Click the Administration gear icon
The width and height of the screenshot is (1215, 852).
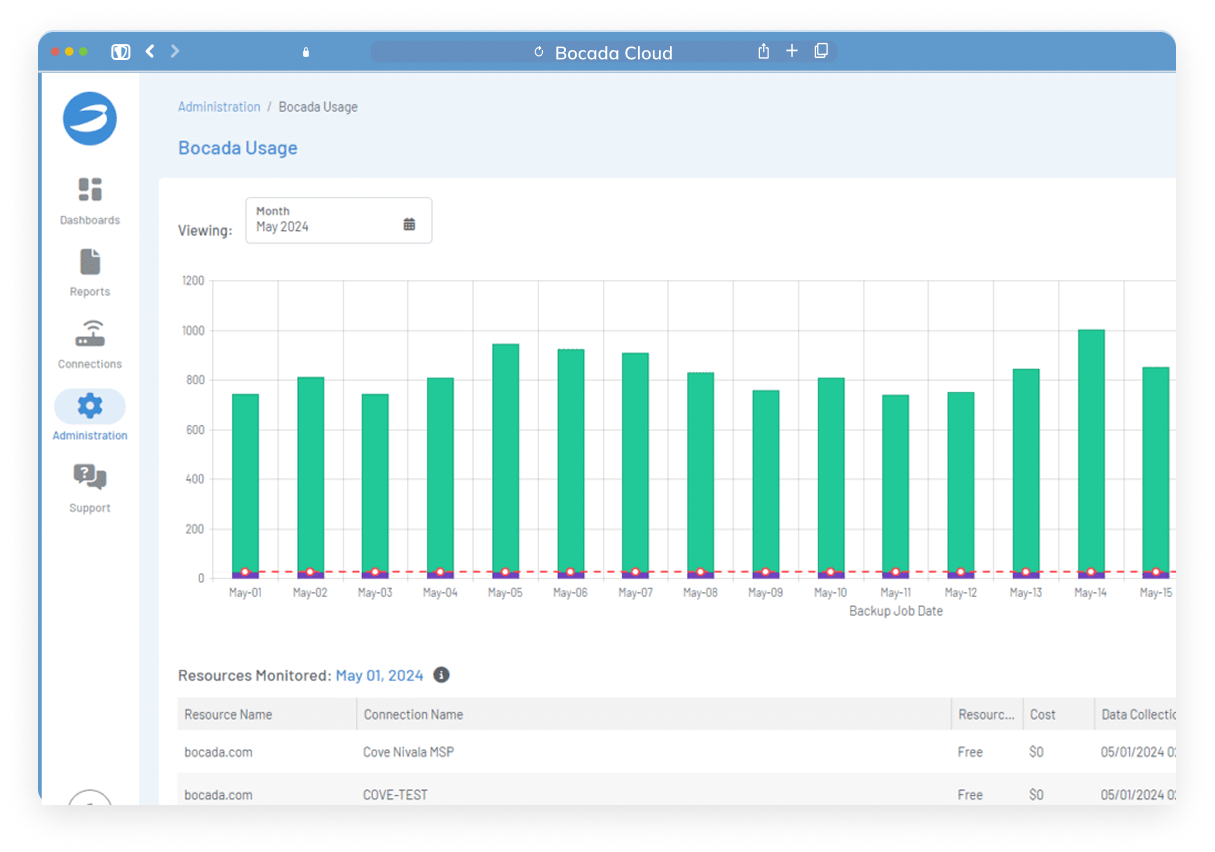point(89,405)
